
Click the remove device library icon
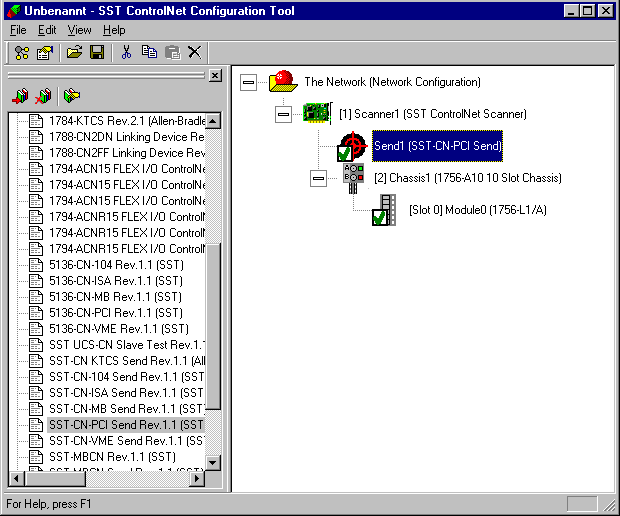tap(43, 96)
